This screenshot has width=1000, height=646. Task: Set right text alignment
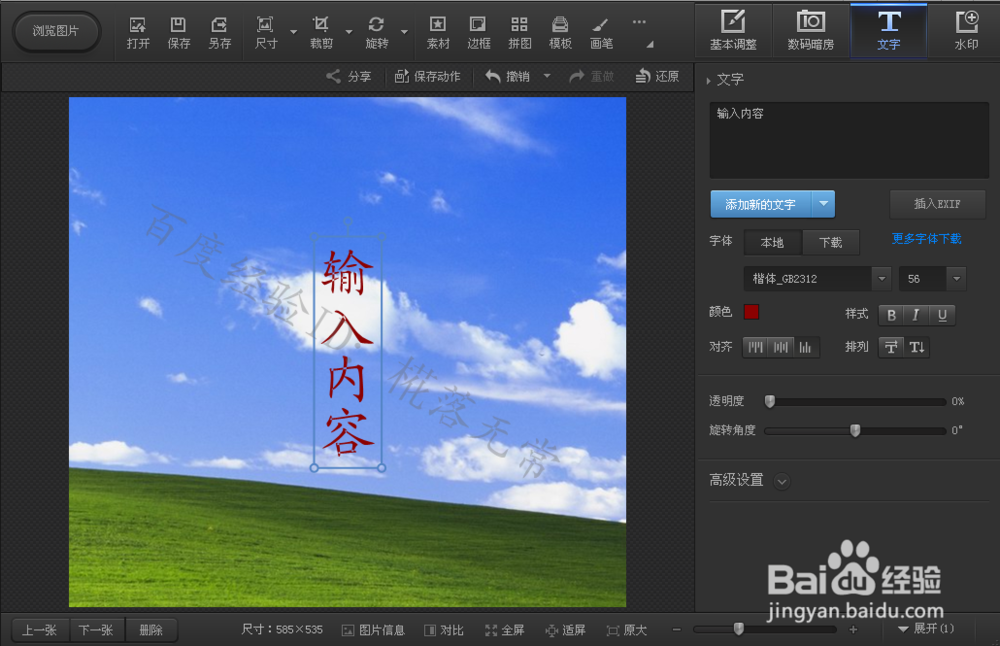point(805,348)
